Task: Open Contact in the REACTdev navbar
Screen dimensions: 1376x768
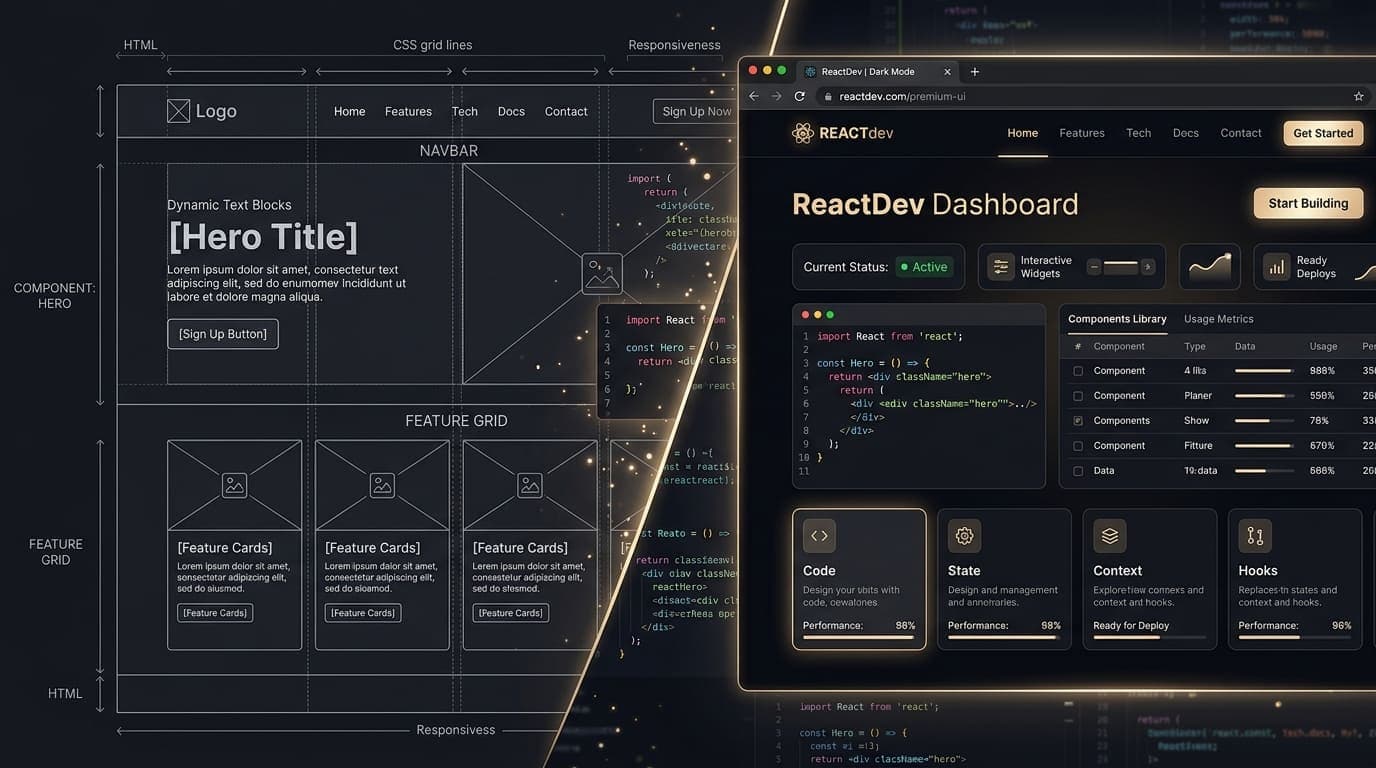Action: [x=1241, y=133]
